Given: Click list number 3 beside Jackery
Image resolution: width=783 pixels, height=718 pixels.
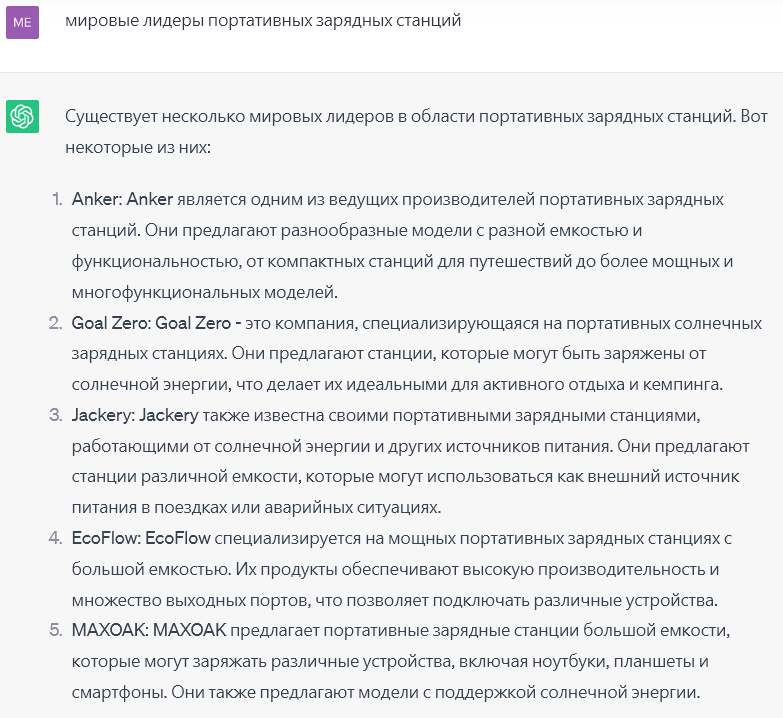Looking at the screenshot, I should [x=56, y=415].
